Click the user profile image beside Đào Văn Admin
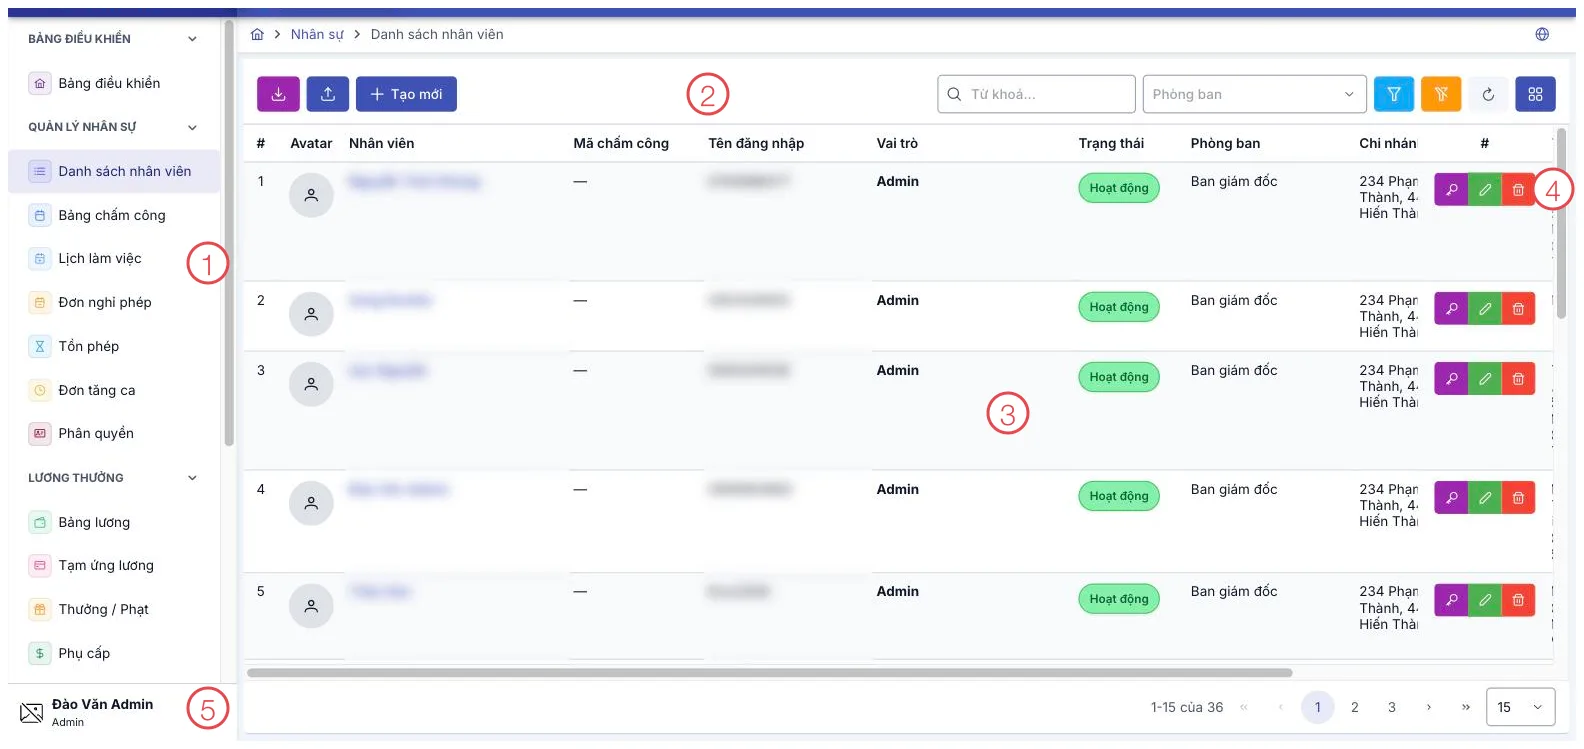The width and height of the screenshot is (1584, 749). coord(32,713)
